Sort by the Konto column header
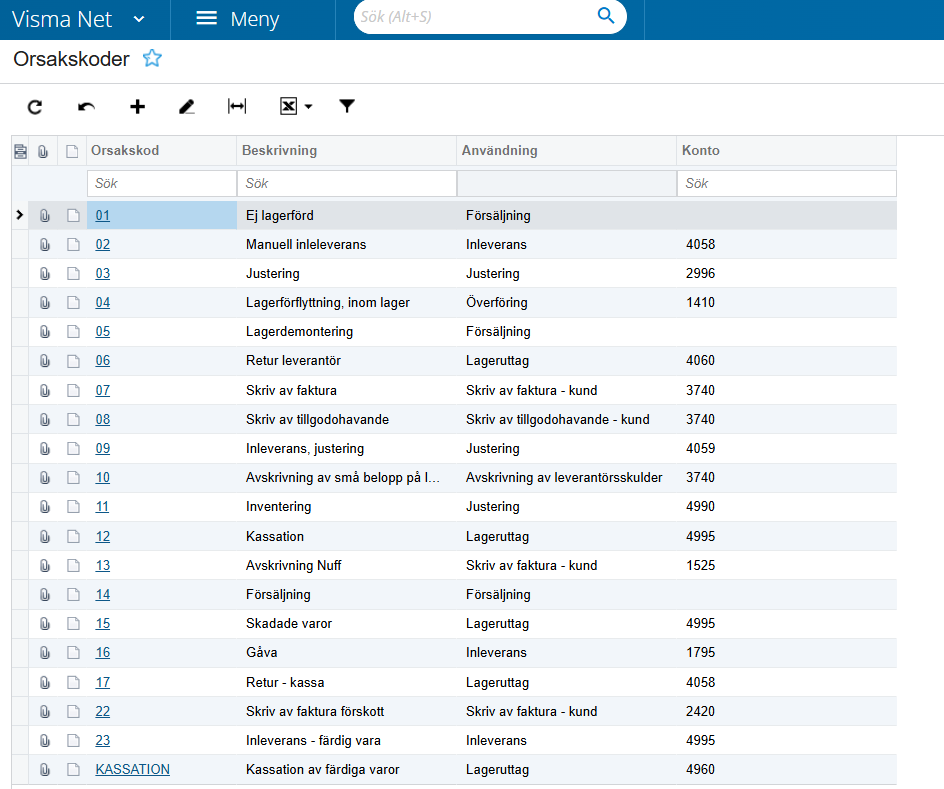Screen dimensions: 944x789 pyautogui.click(x=700, y=150)
